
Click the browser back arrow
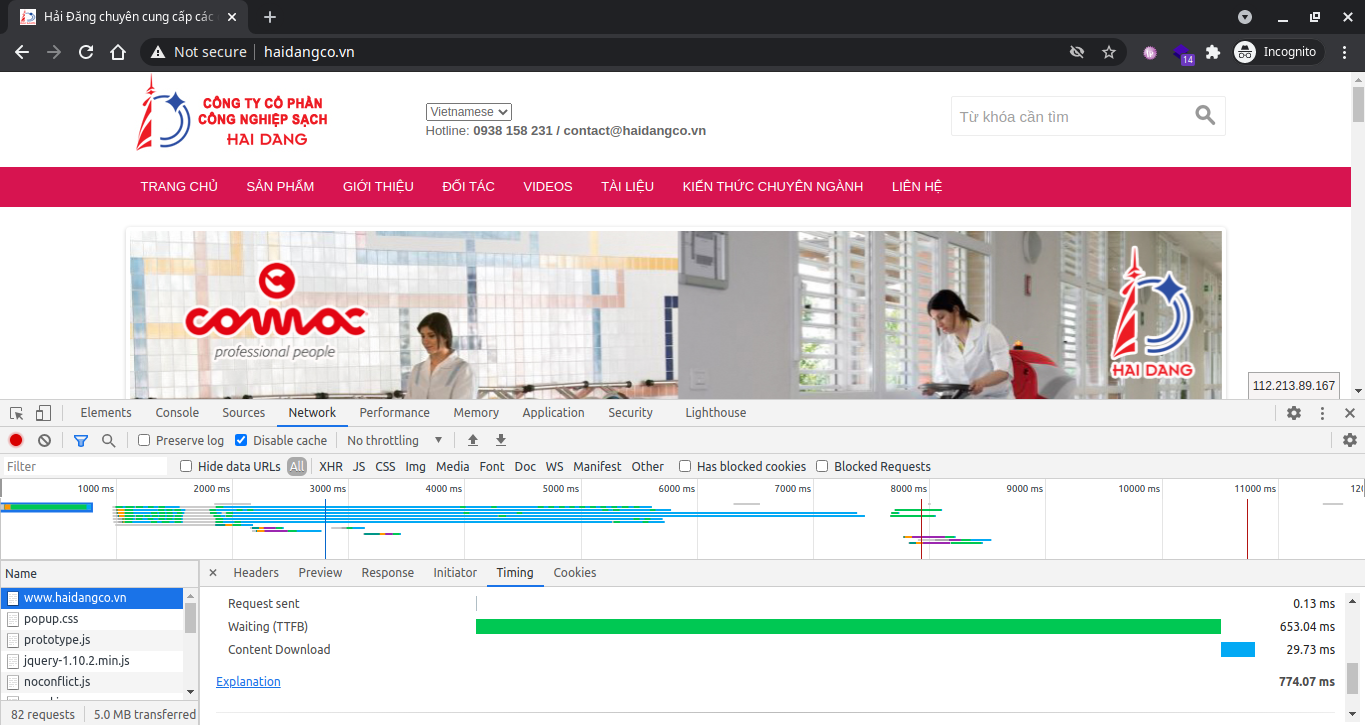pos(22,52)
